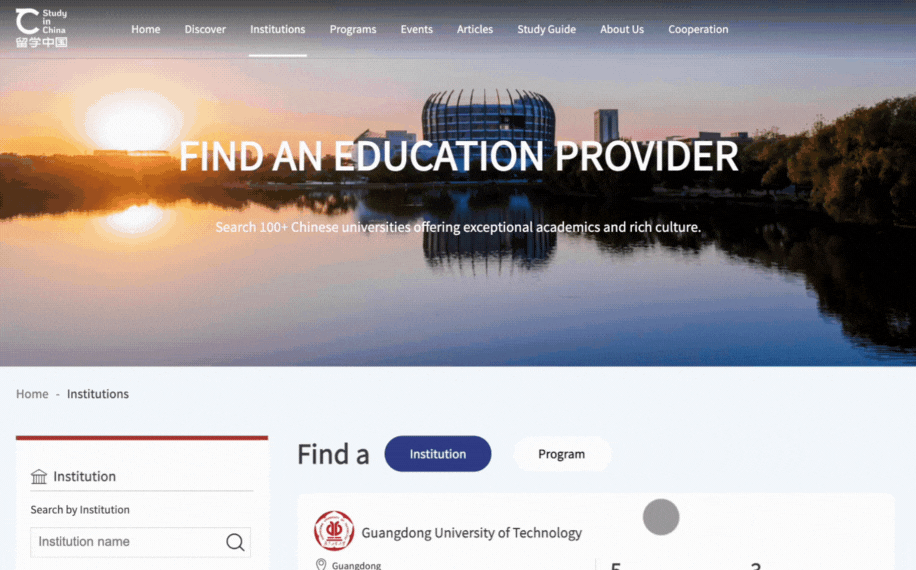The image size is (916, 570).
Task: Open Guangdong University of Technology title link
Action: click(471, 533)
